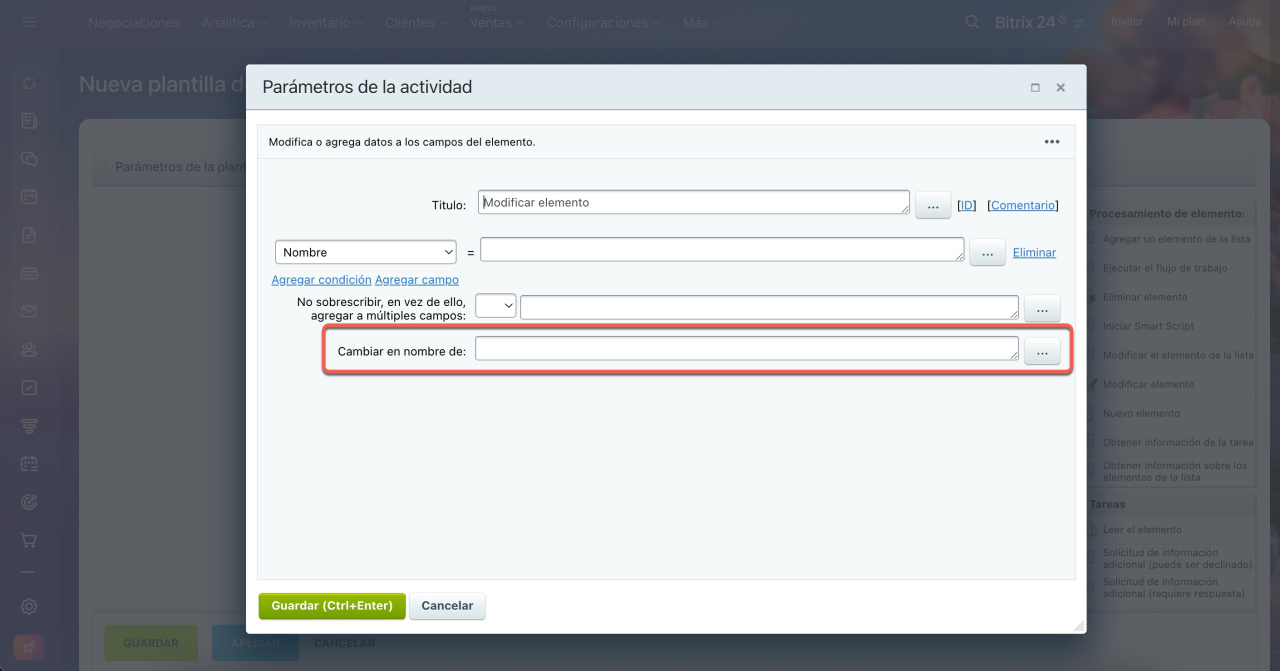The width and height of the screenshot is (1280, 671).
Task: Open the Configuraciones menu
Action: pos(603,22)
